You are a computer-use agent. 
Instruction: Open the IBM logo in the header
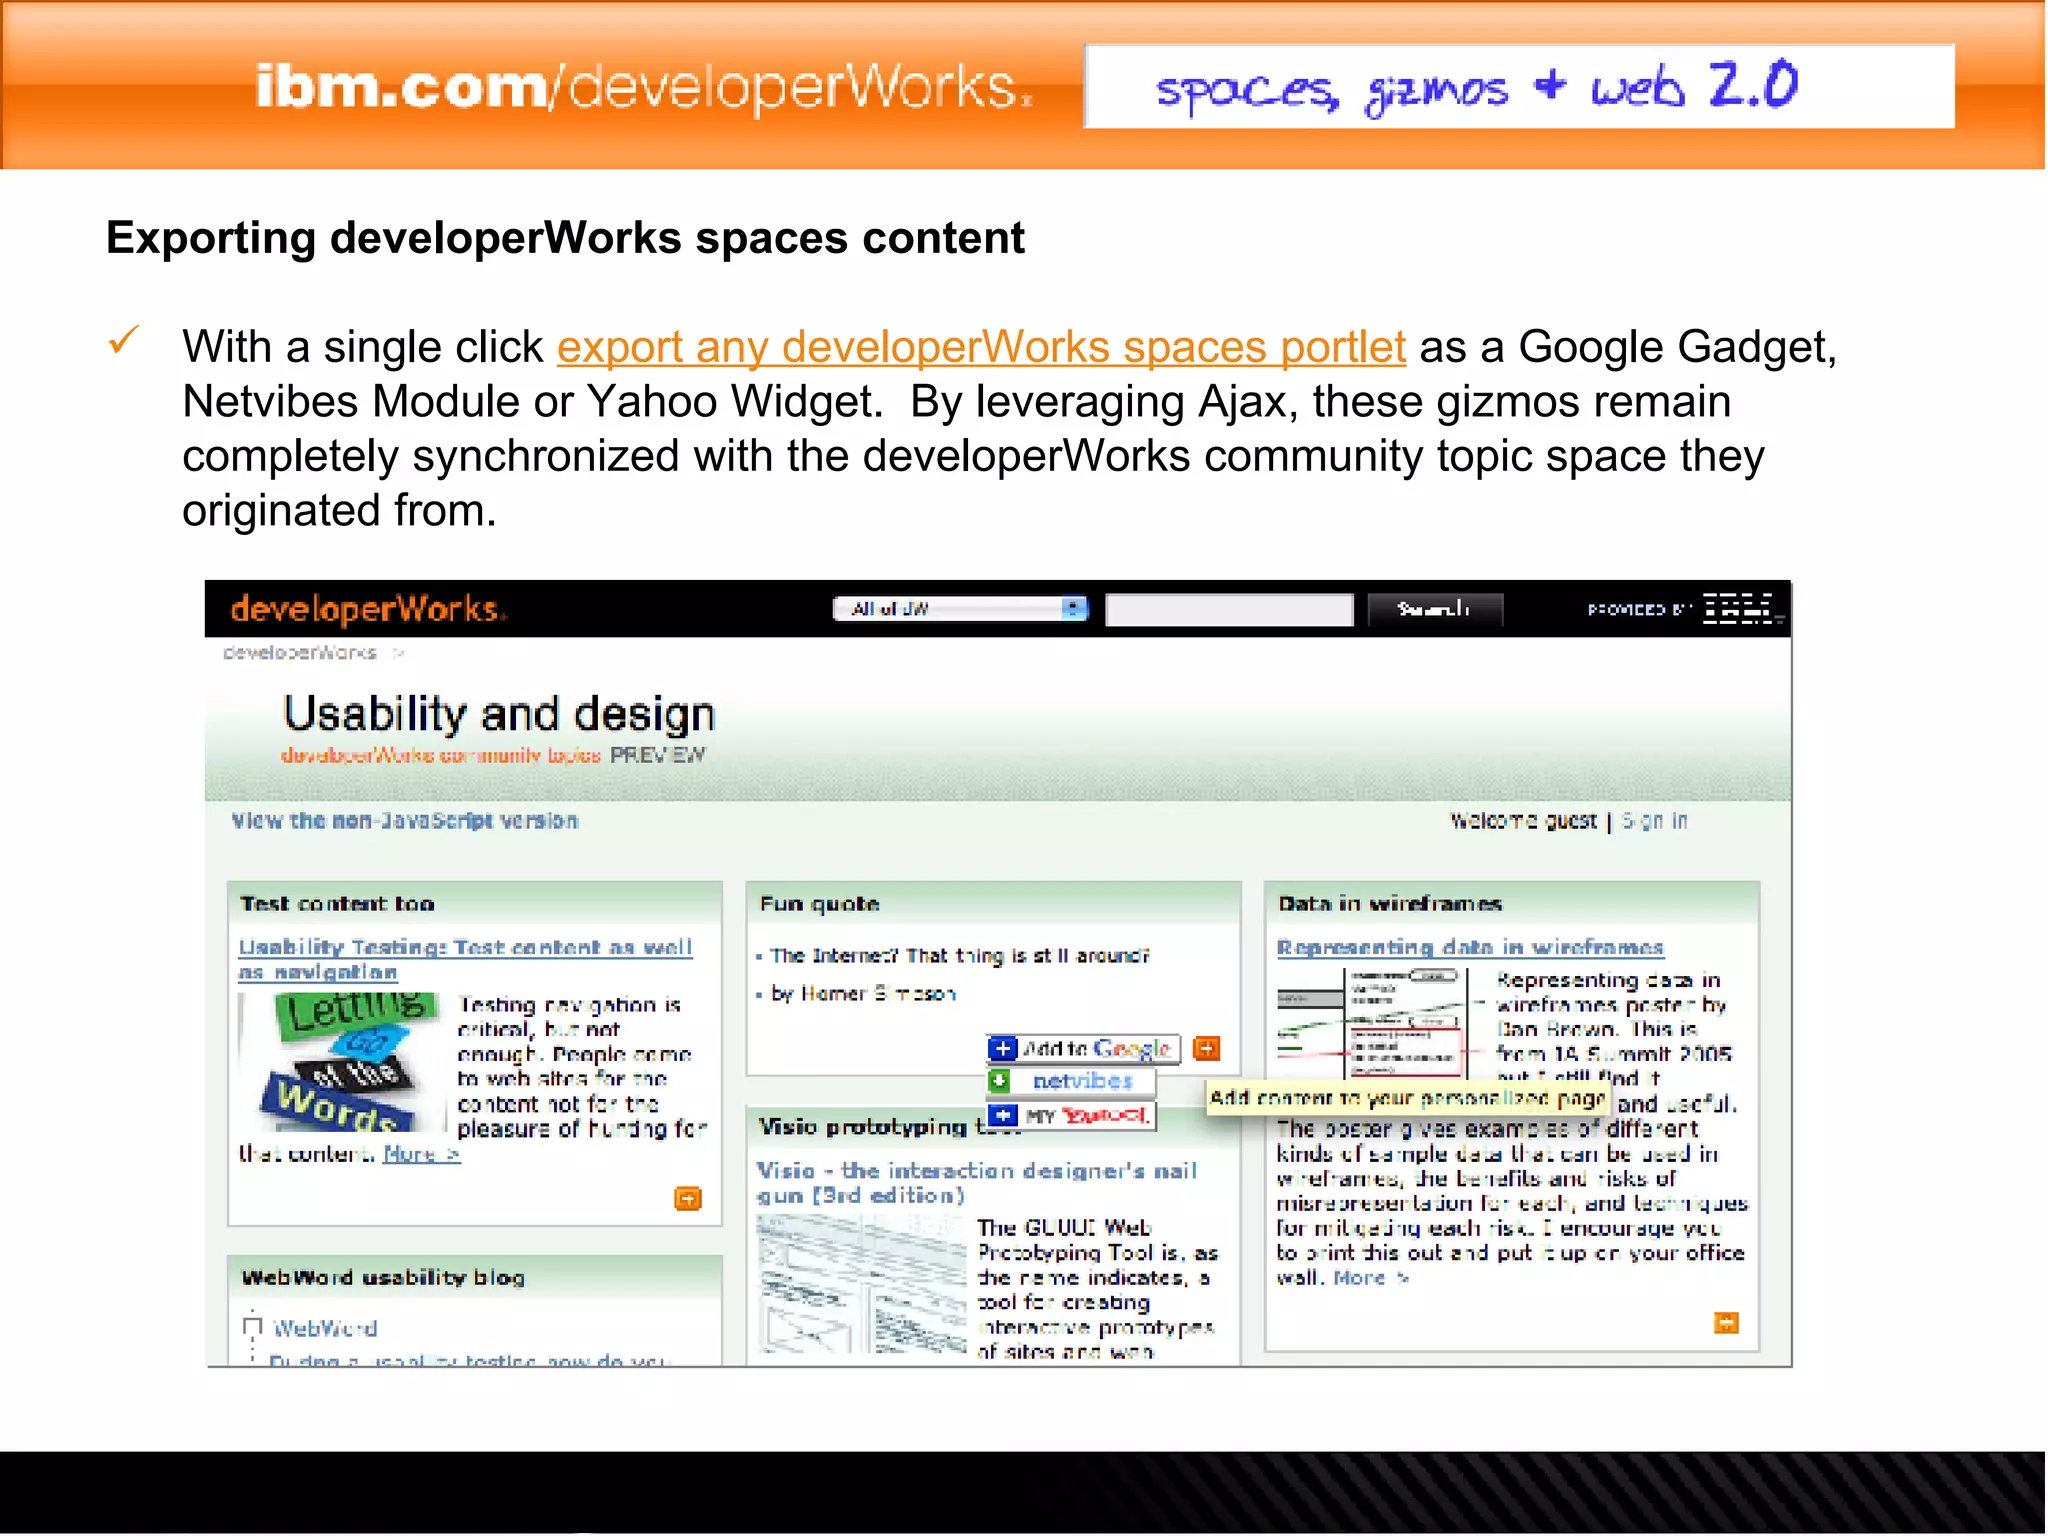pos(1741,608)
